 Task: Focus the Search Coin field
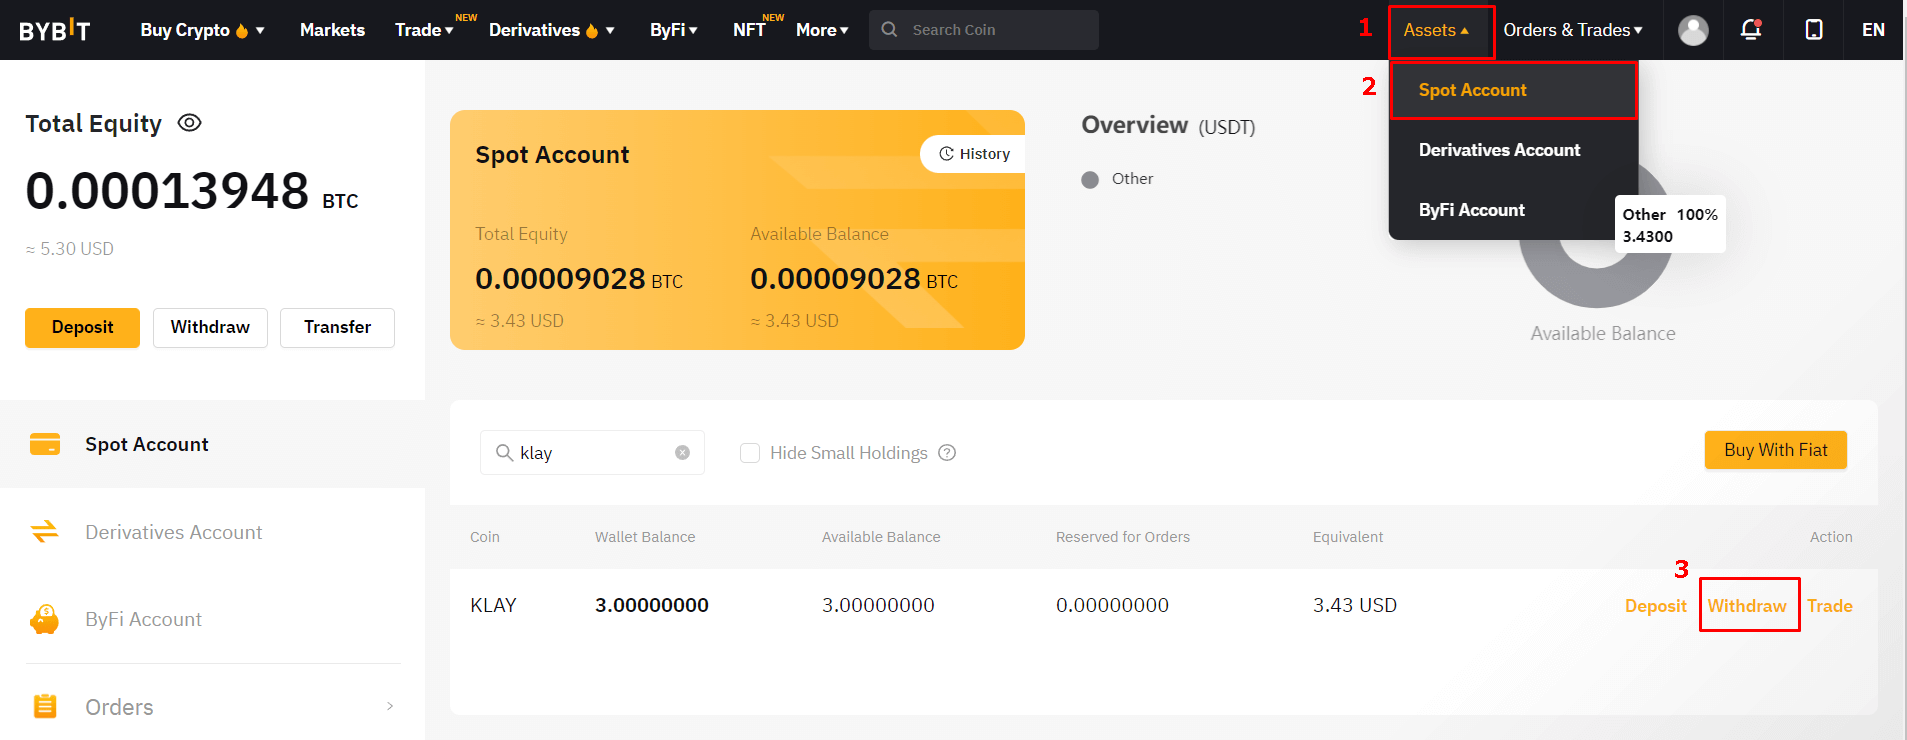pos(984,30)
